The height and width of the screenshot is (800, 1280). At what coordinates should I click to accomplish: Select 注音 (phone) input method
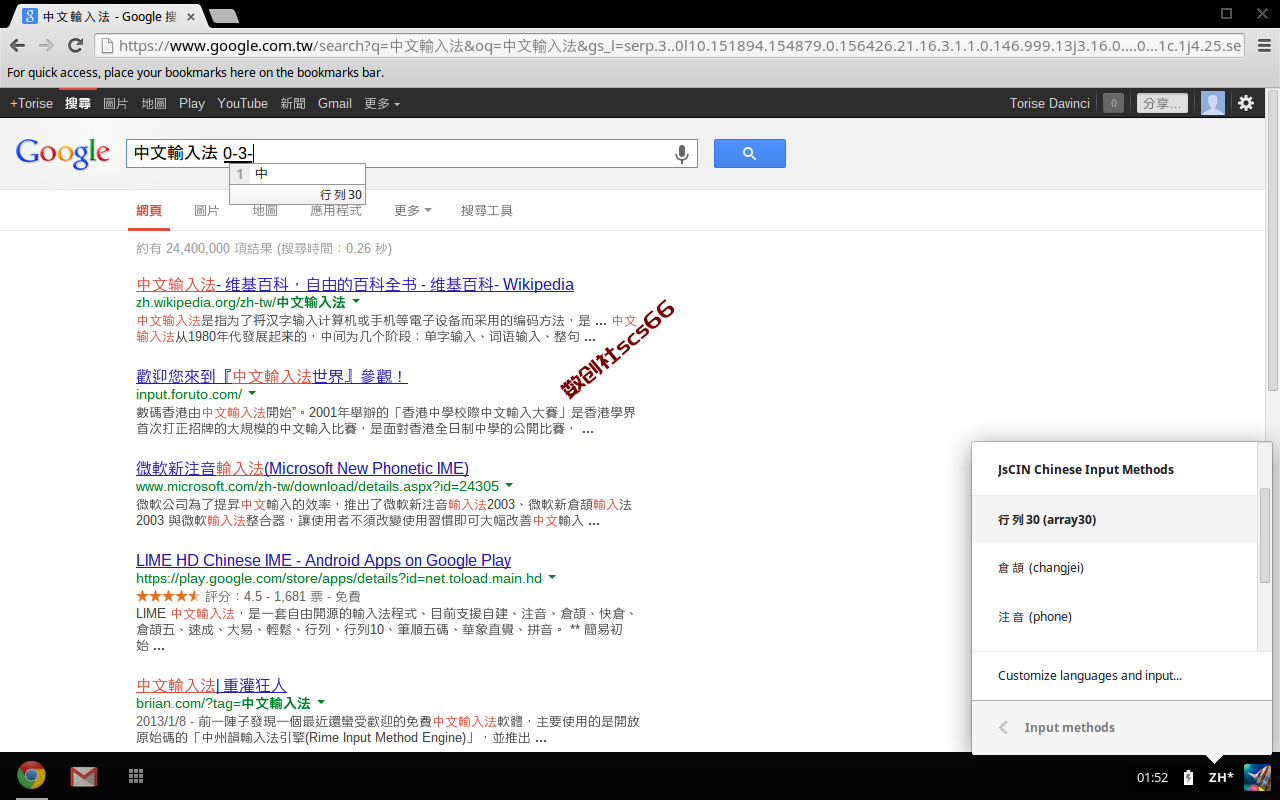pos(1115,616)
